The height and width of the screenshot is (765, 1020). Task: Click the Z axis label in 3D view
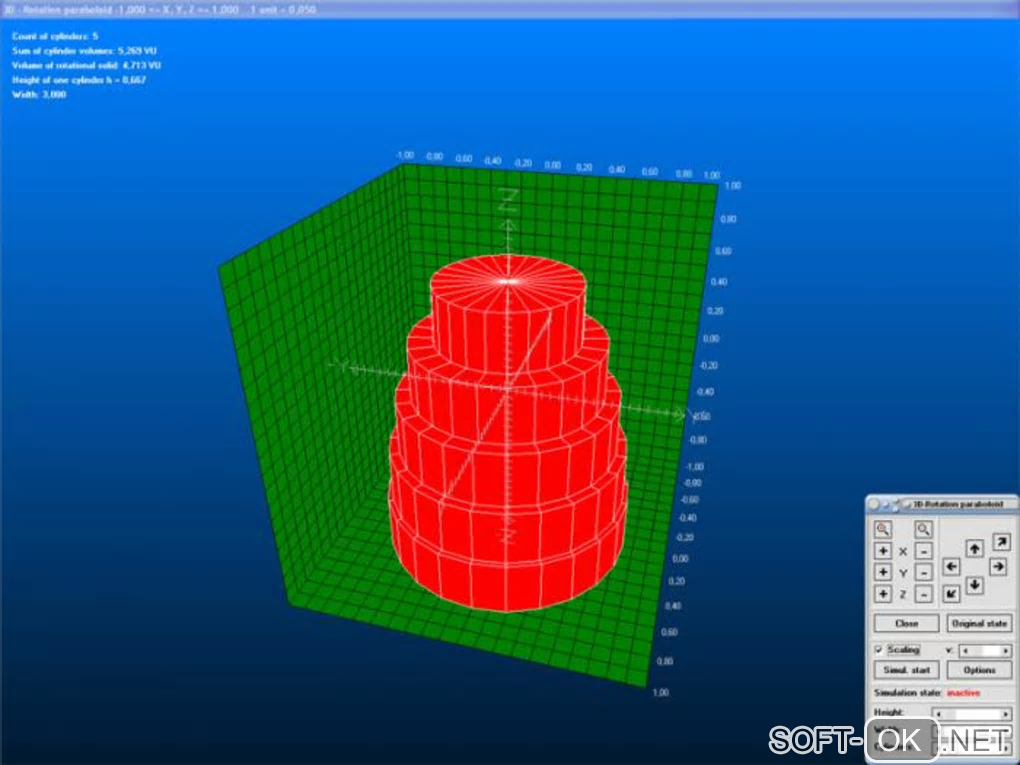coord(507,200)
